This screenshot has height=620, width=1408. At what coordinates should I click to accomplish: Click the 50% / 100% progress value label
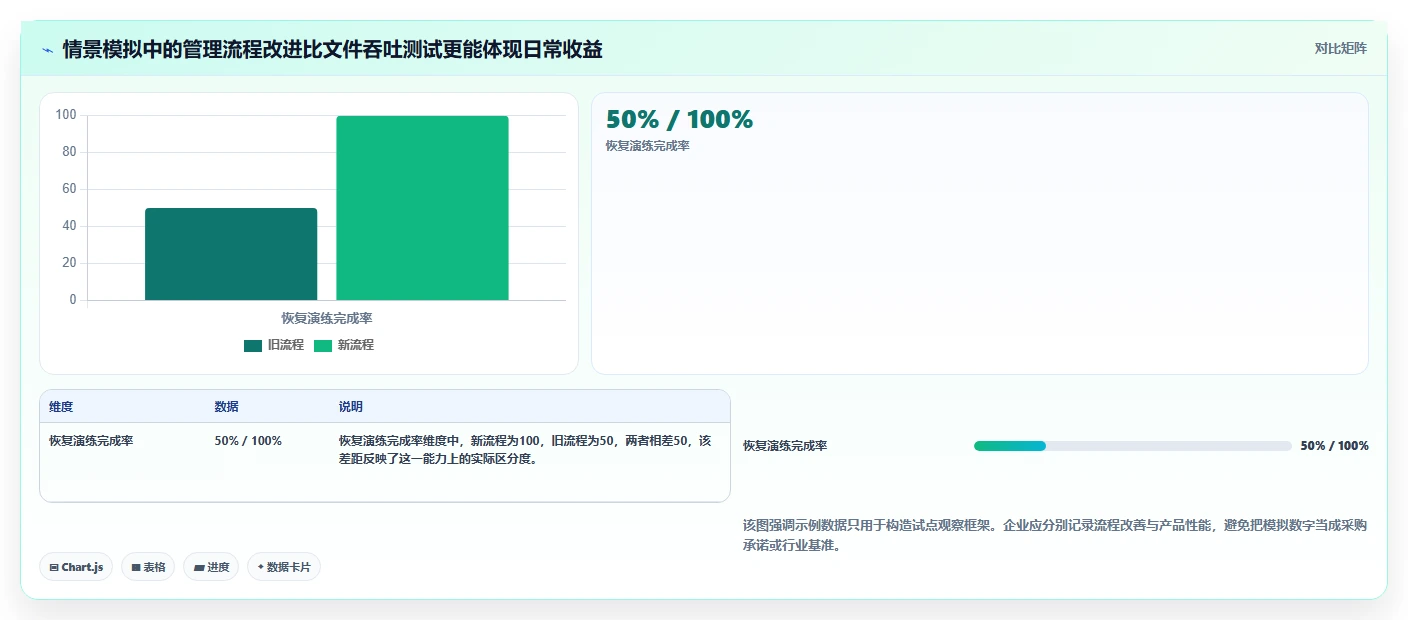point(1334,446)
